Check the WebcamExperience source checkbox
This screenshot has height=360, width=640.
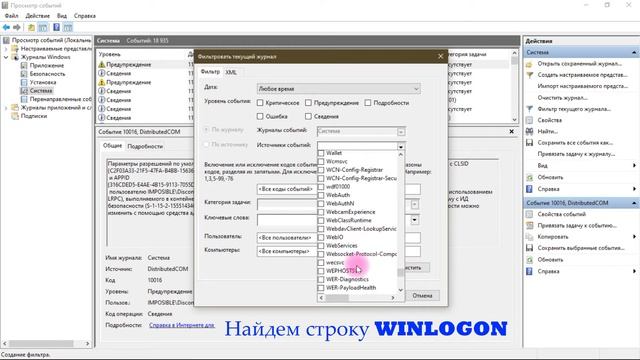tap(321, 212)
